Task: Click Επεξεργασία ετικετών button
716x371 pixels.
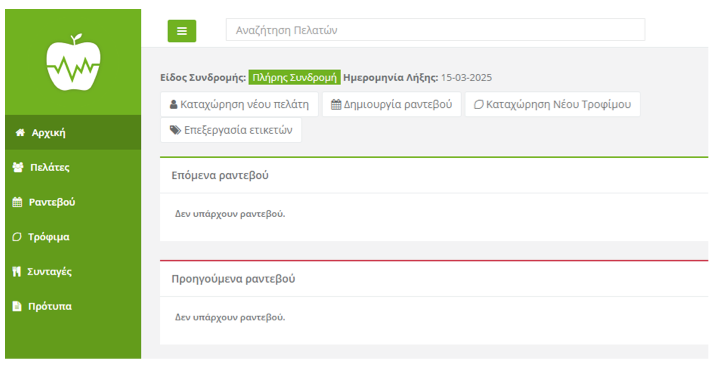Action: 231,130
